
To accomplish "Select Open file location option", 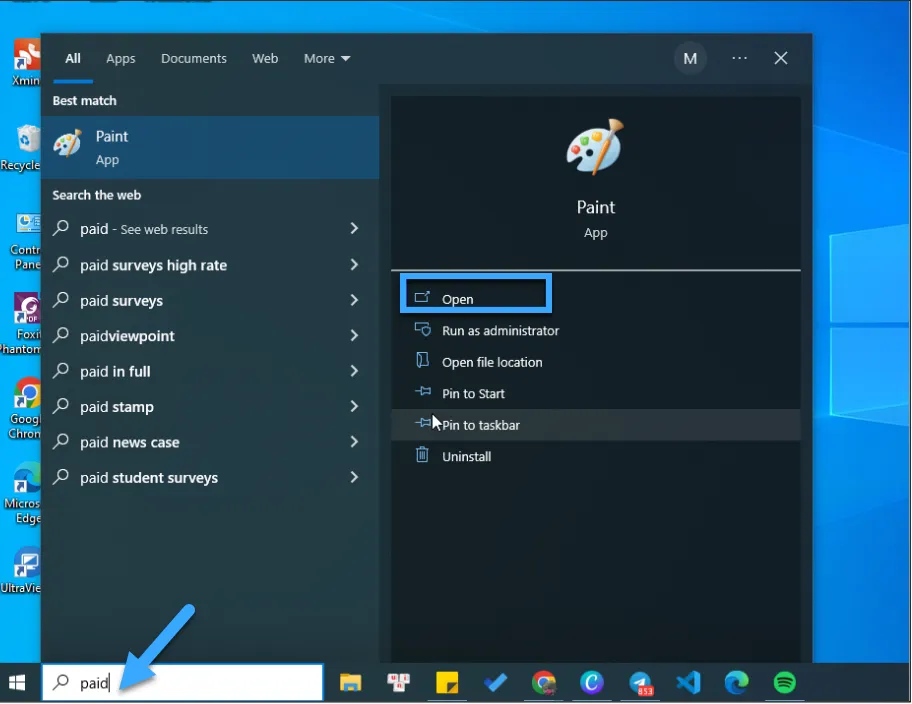I will click(x=596, y=362).
